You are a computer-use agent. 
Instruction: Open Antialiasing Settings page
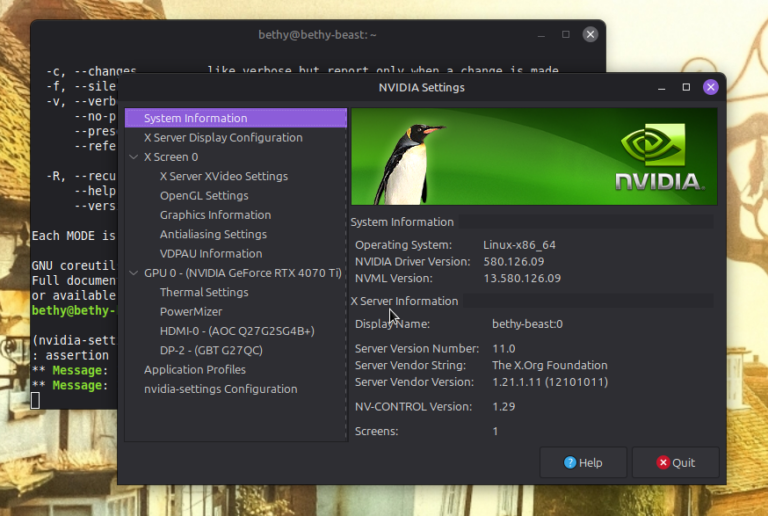point(213,235)
